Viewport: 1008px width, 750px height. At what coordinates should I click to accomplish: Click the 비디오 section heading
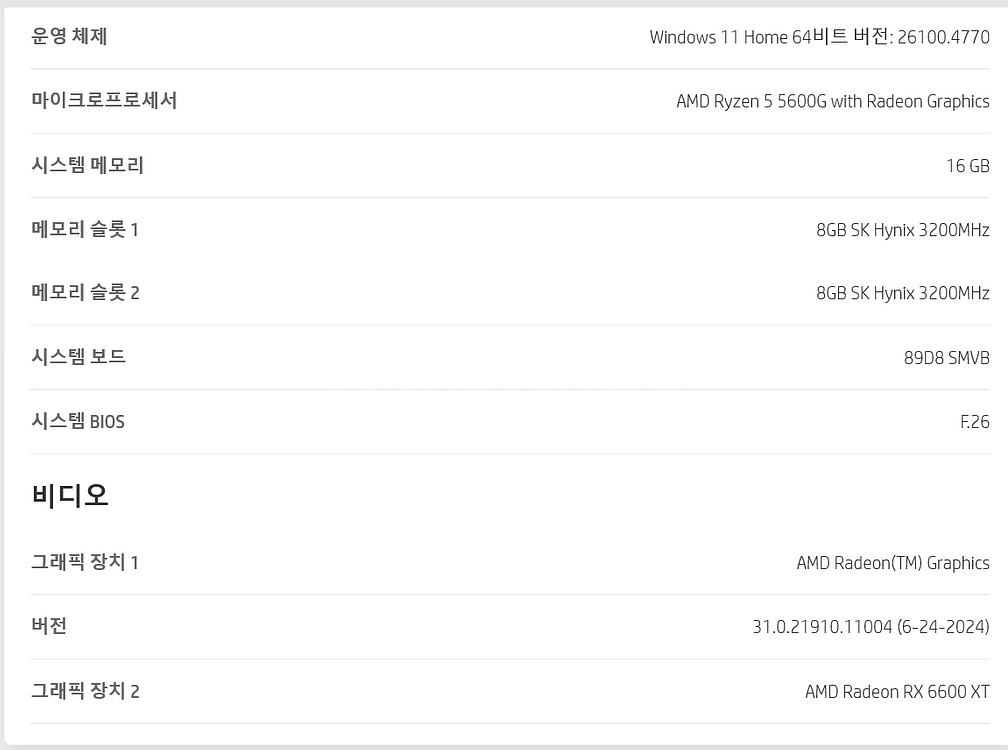click(70, 495)
